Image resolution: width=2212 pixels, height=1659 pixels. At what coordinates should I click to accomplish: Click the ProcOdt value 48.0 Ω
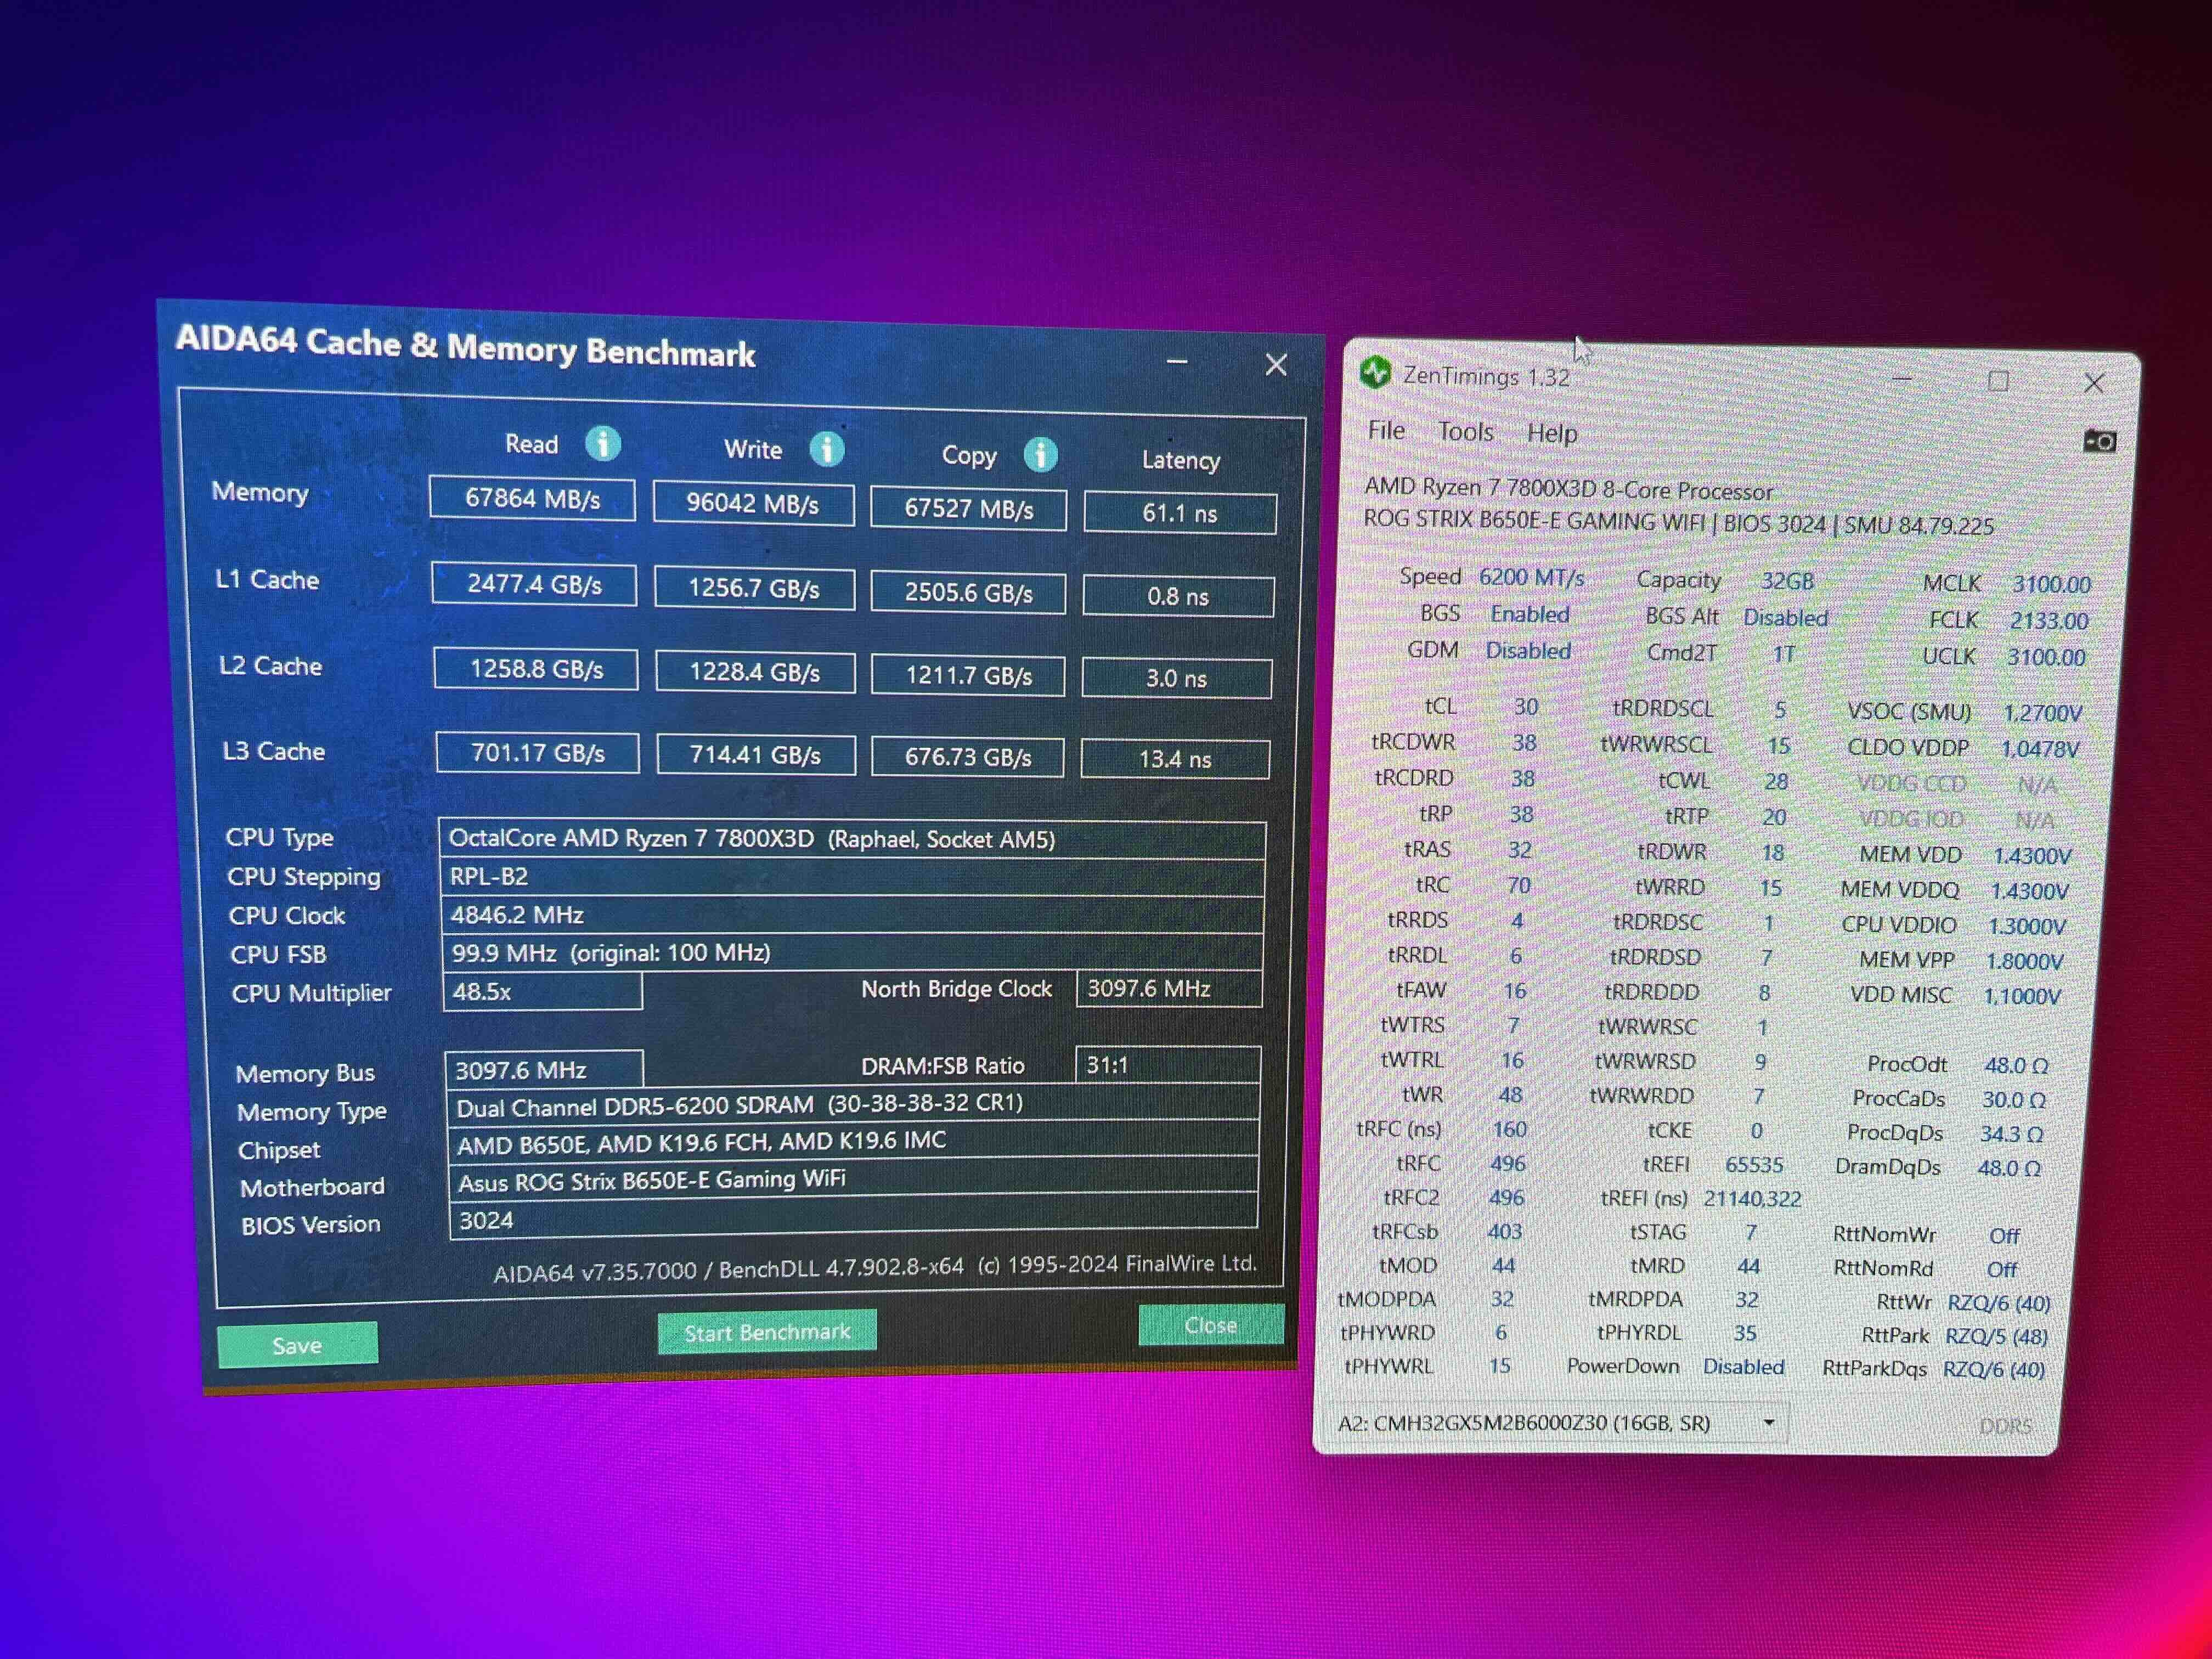click(2016, 1065)
